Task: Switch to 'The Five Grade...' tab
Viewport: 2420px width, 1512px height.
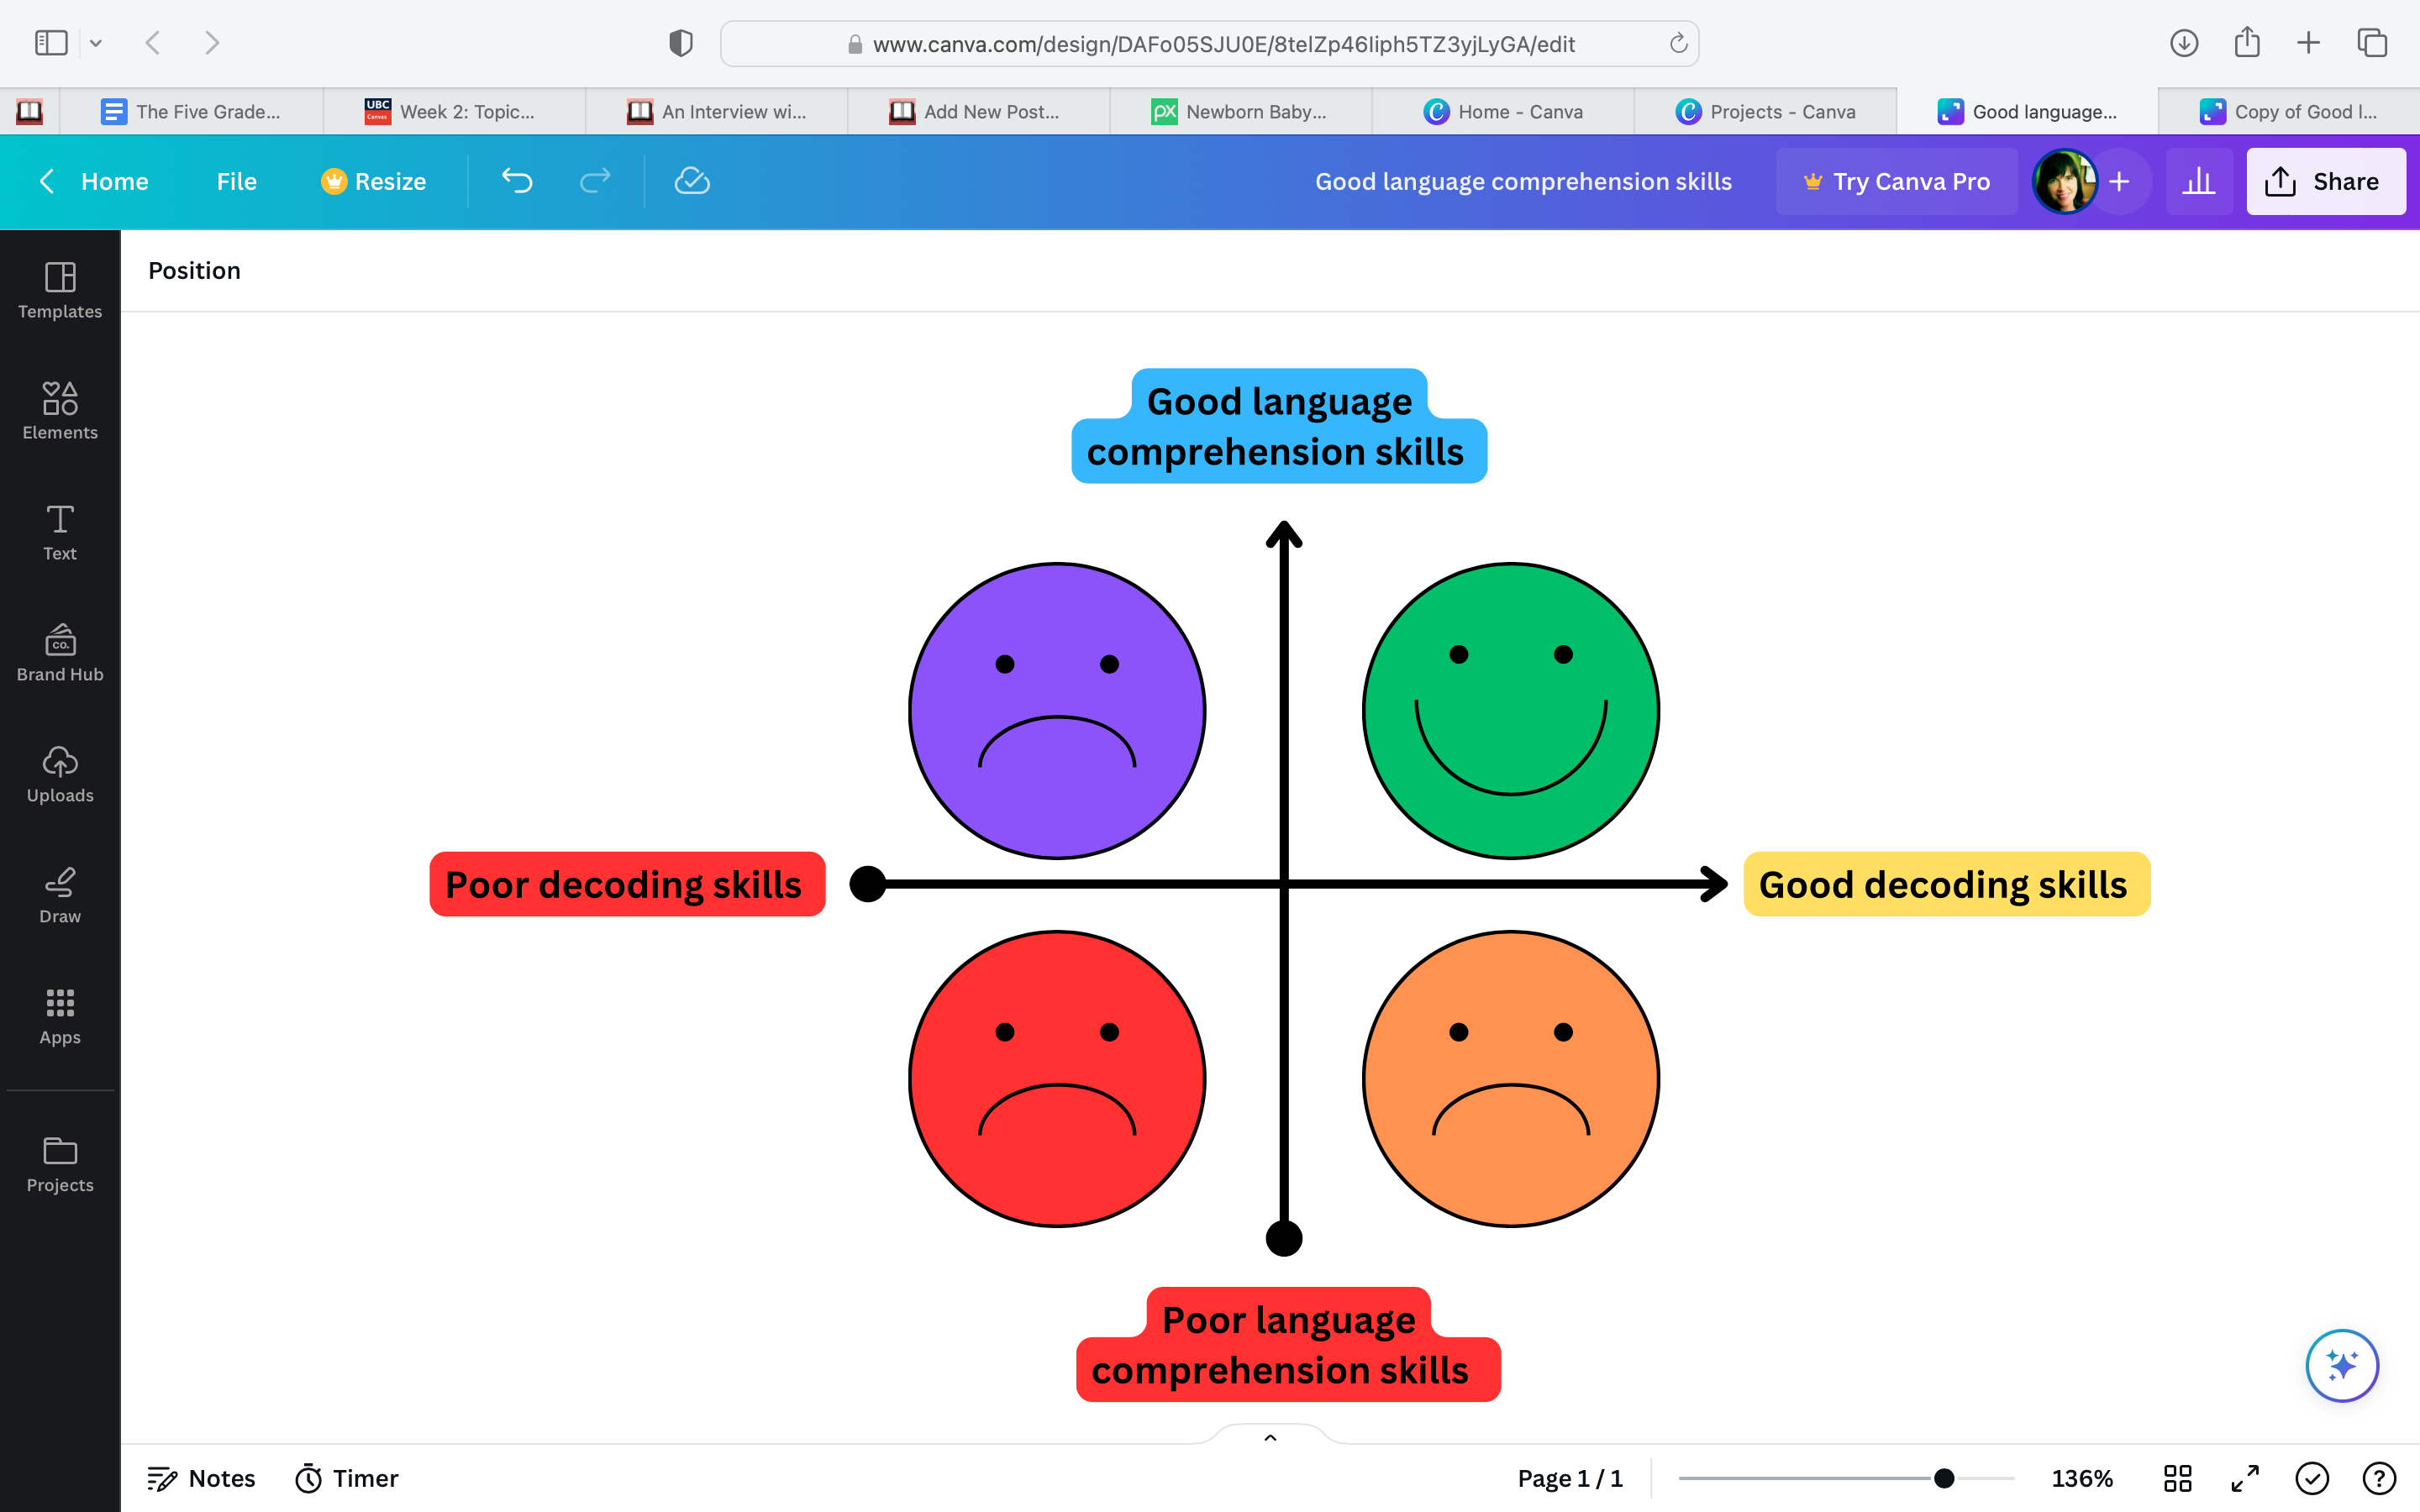Action: tap(192, 111)
